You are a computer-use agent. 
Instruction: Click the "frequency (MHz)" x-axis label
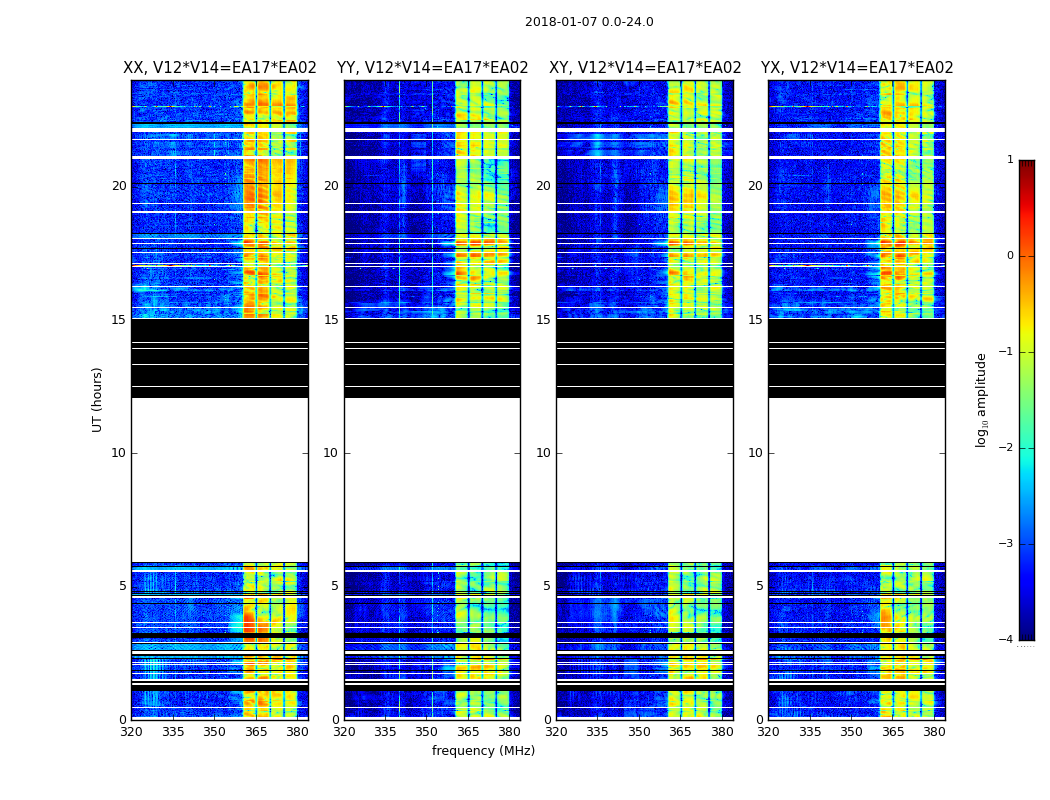coord(483,751)
